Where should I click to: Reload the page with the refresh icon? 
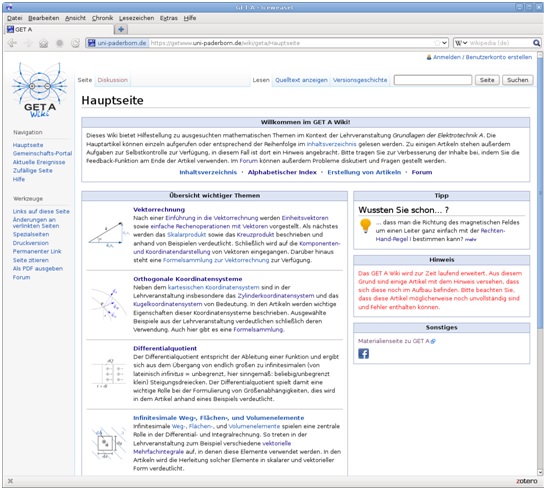(x=75, y=43)
